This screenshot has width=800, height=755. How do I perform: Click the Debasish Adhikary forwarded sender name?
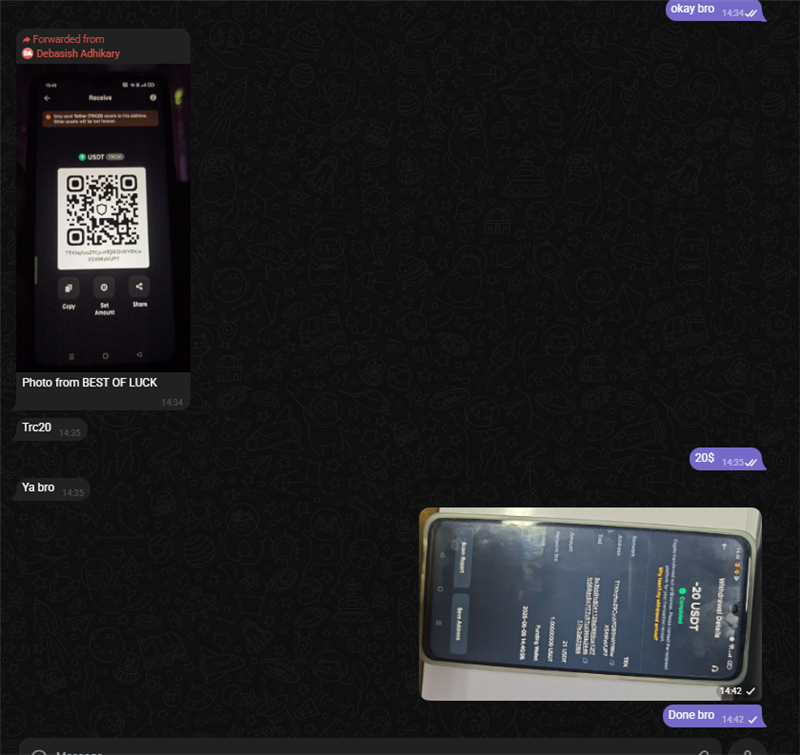click(x=77, y=53)
